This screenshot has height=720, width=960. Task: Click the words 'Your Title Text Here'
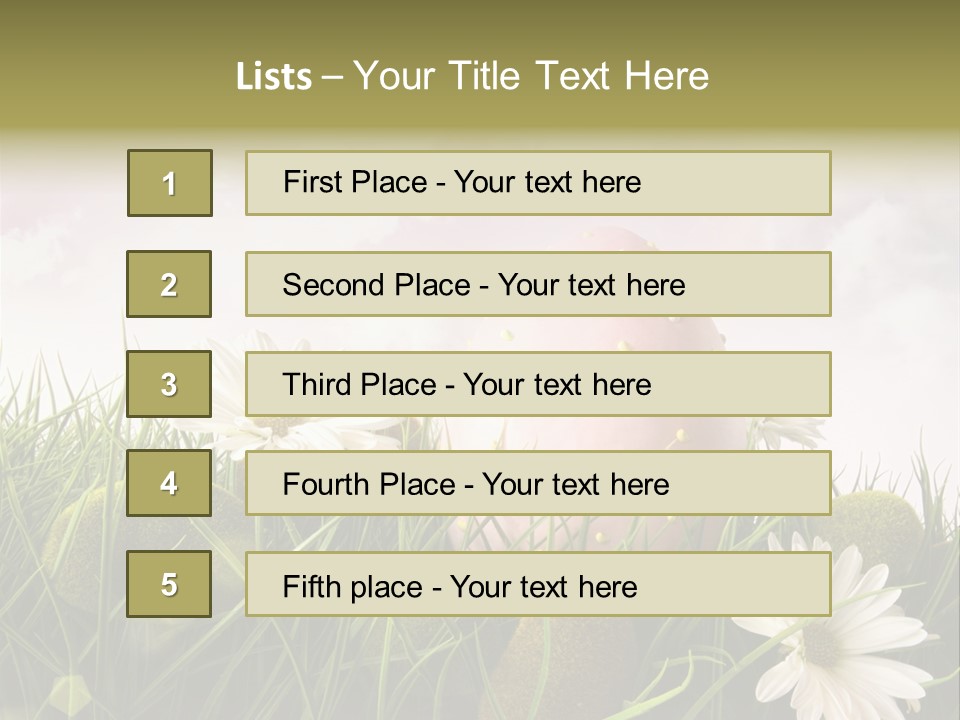pyautogui.click(x=531, y=76)
